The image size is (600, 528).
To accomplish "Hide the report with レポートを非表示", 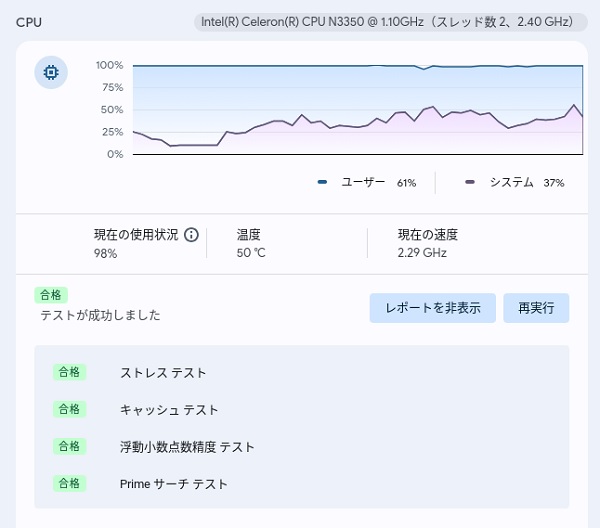I will 432,308.
